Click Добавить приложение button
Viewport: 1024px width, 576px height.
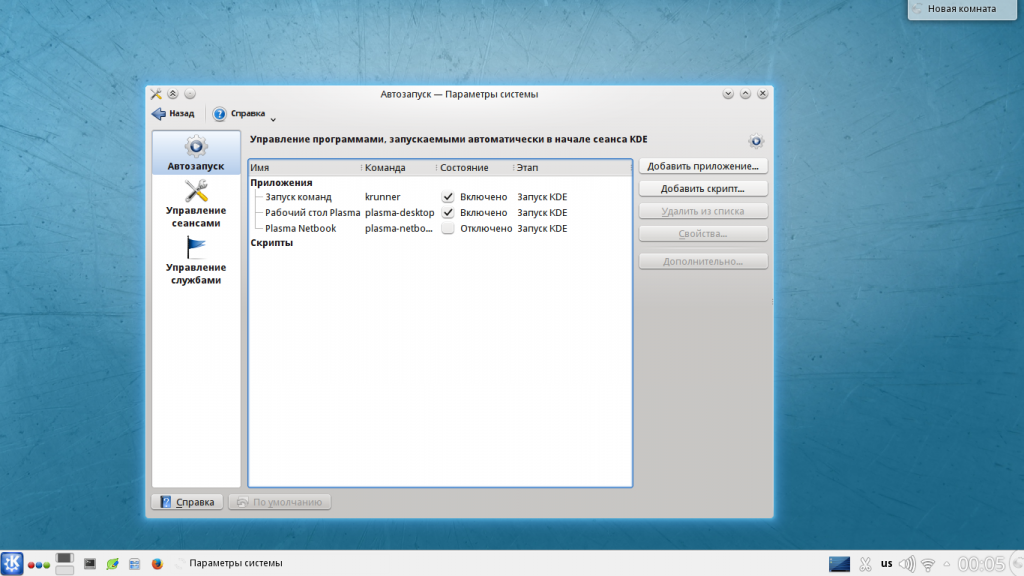(703, 166)
